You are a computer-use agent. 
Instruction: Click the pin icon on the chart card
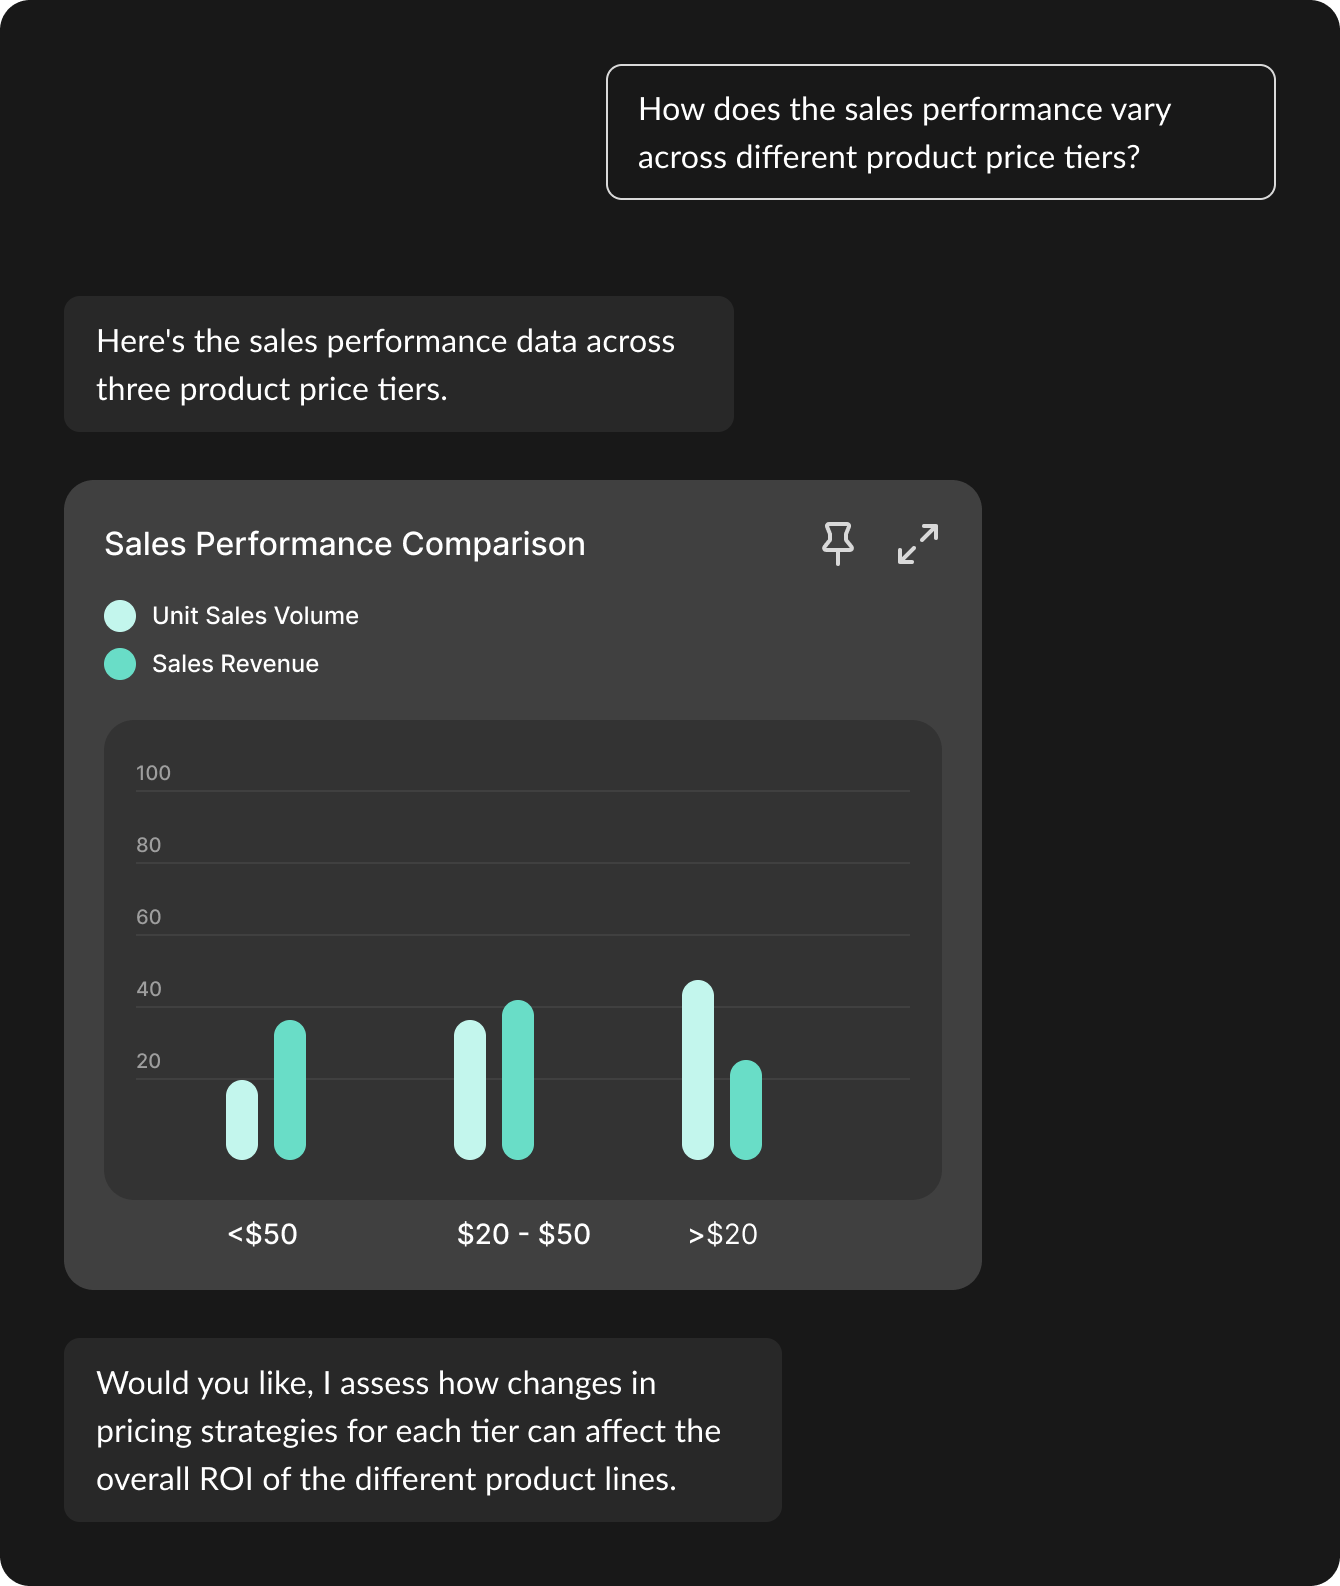coord(838,543)
